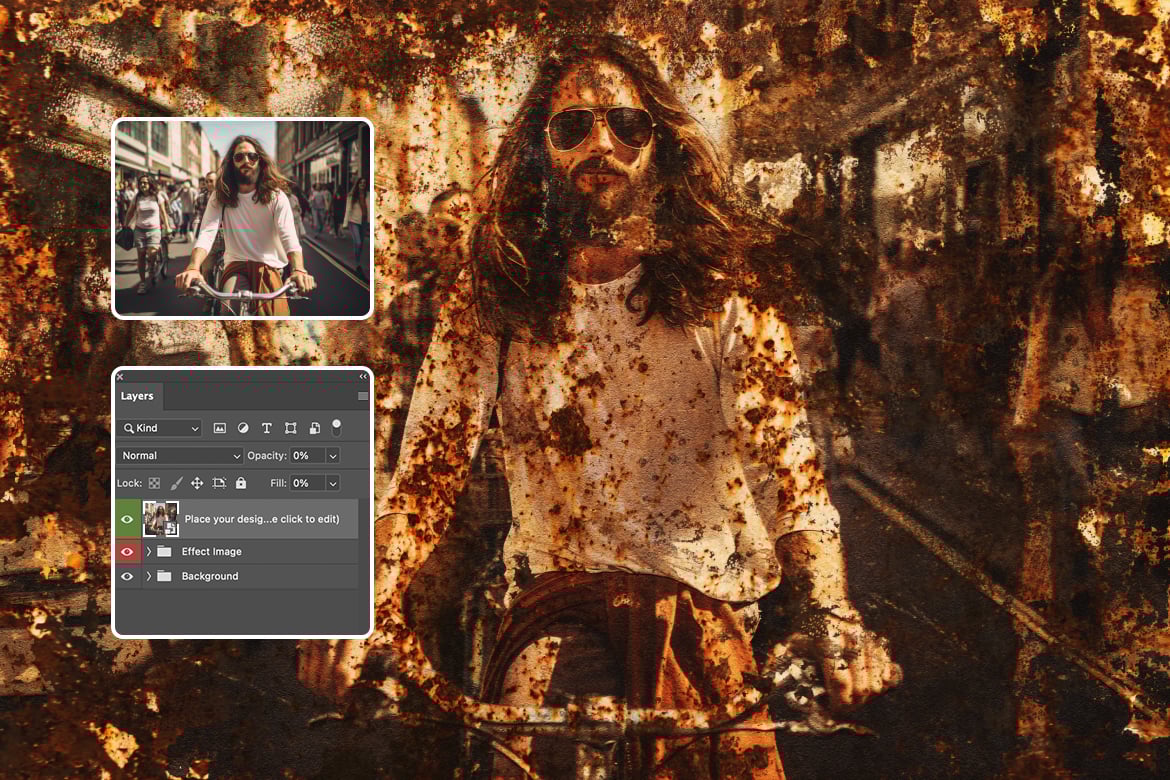Image resolution: width=1170 pixels, height=780 pixels.
Task: Click the Opacity value field
Action: click(x=307, y=455)
